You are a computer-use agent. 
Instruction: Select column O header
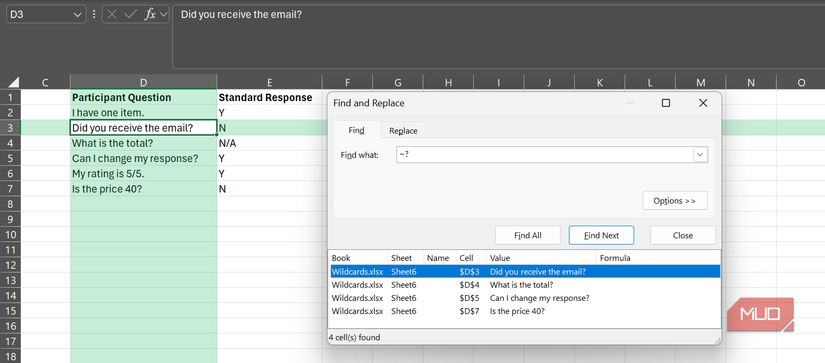click(801, 83)
